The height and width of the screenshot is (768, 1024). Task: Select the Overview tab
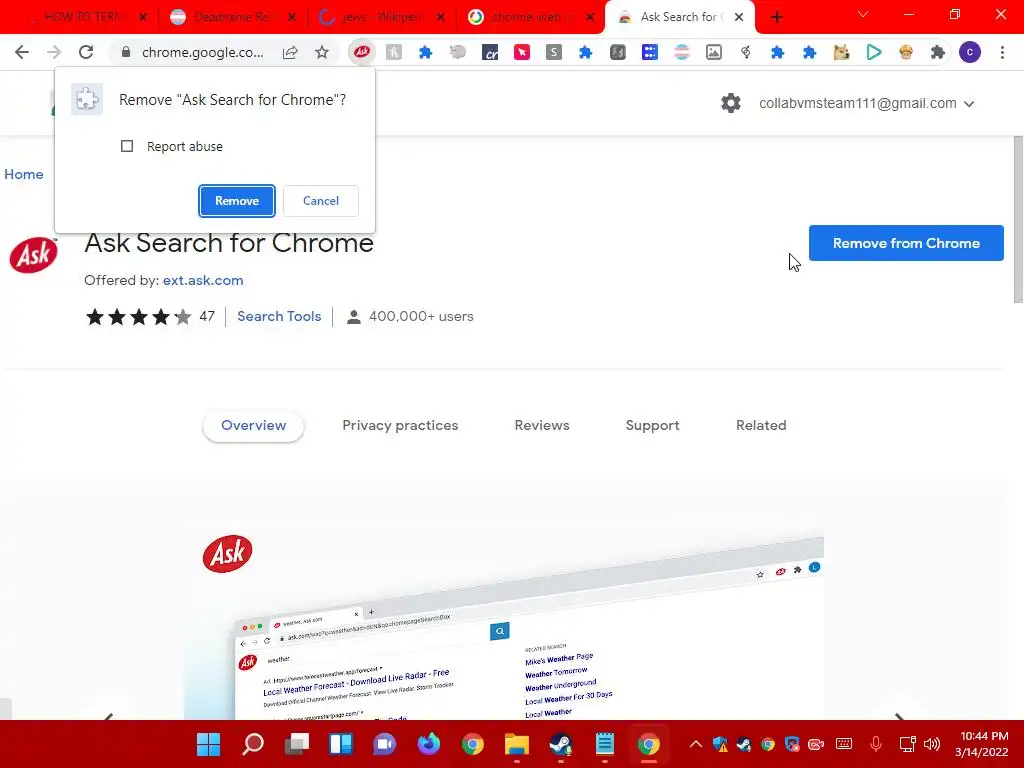tap(253, 425)
